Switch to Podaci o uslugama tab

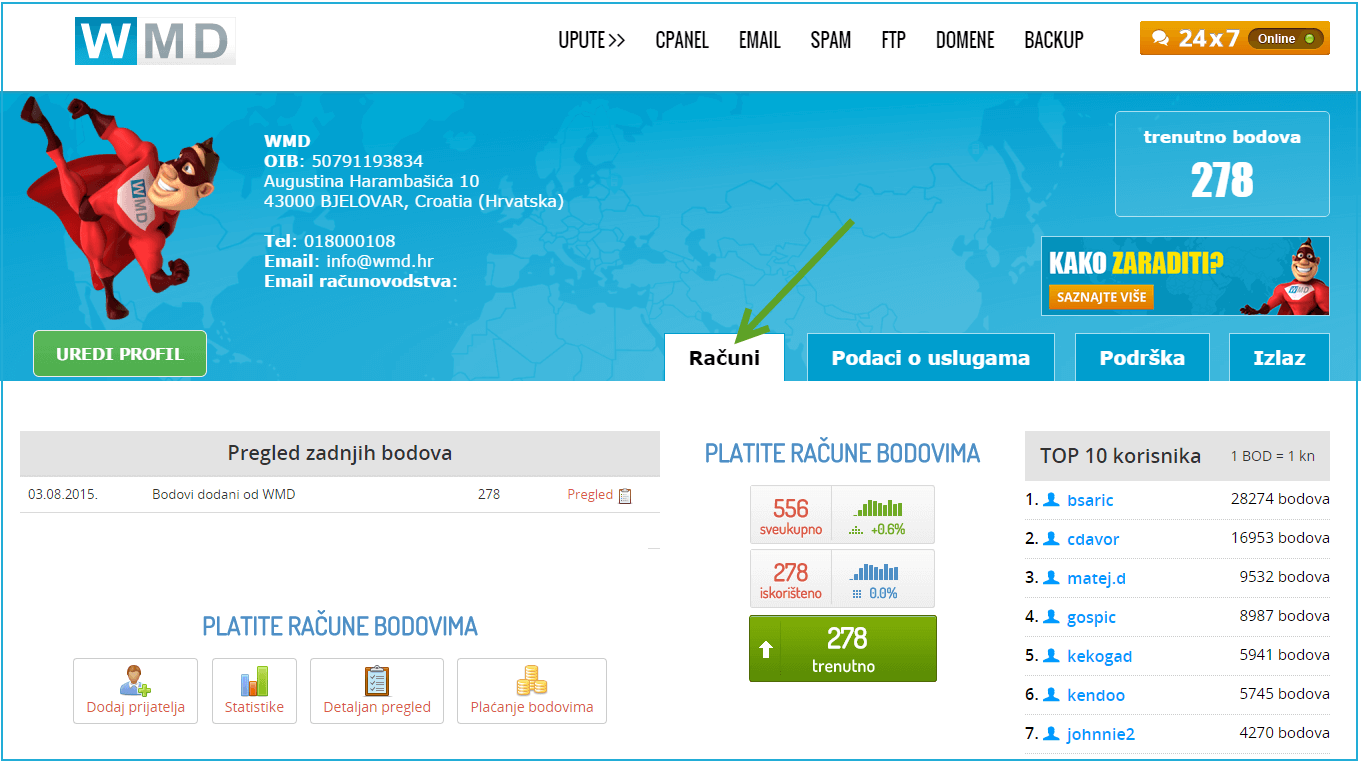(x=930, y=358)
